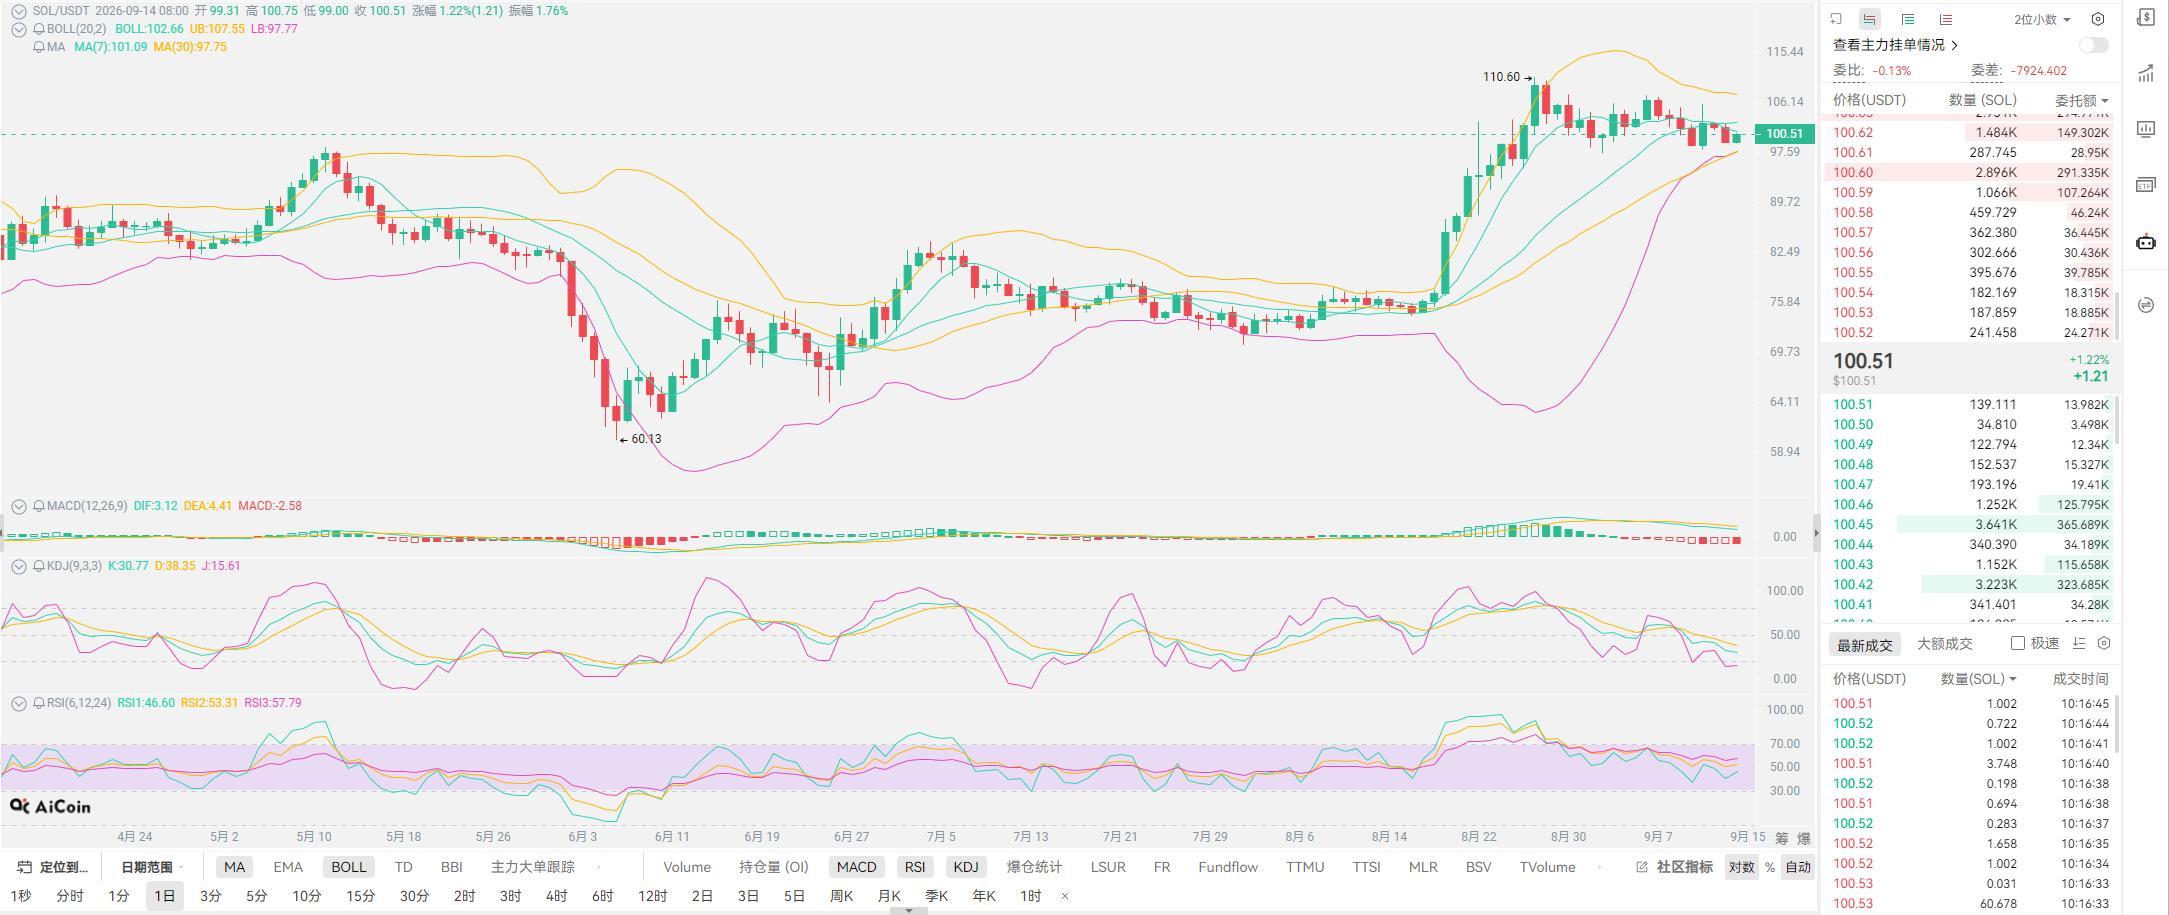Click the 社区指标 button
This screenshot has width=2169, height=915.
pyautogui.click(x=1685, y=867)
